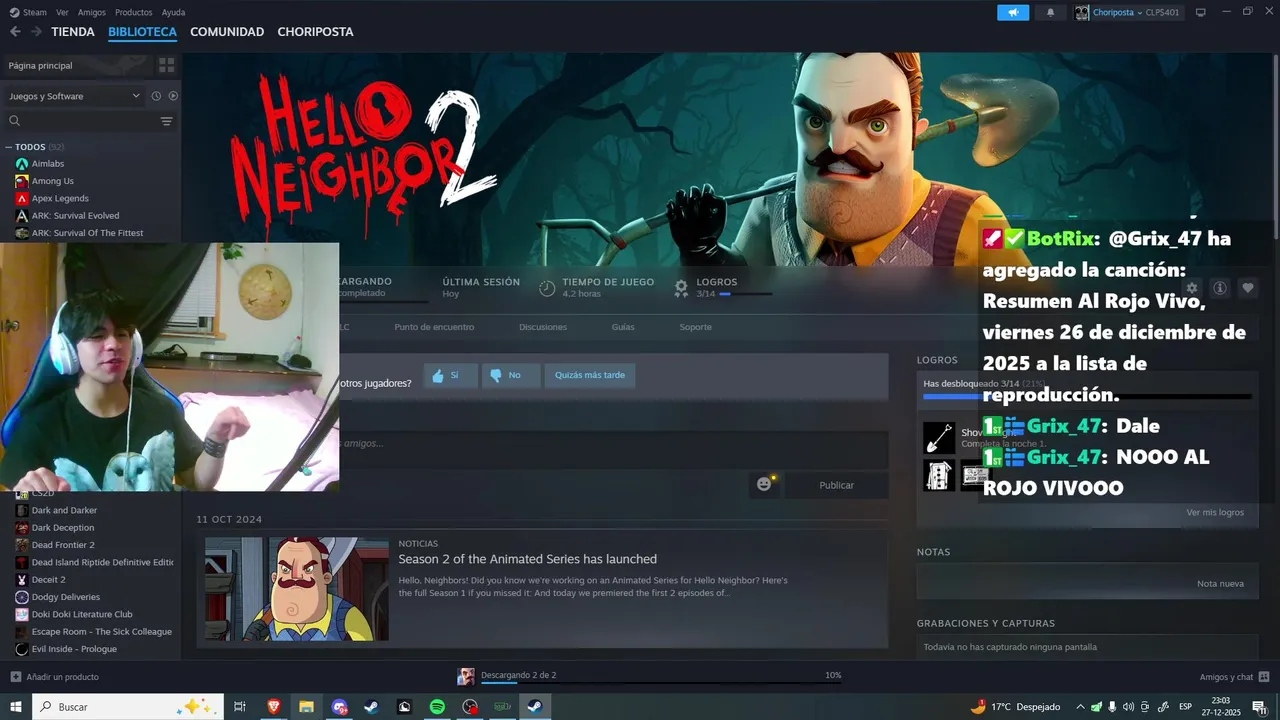Go forward with the Steam forward arrow
The width and height of the screenshot is (1280, 720).
(36, 32)
